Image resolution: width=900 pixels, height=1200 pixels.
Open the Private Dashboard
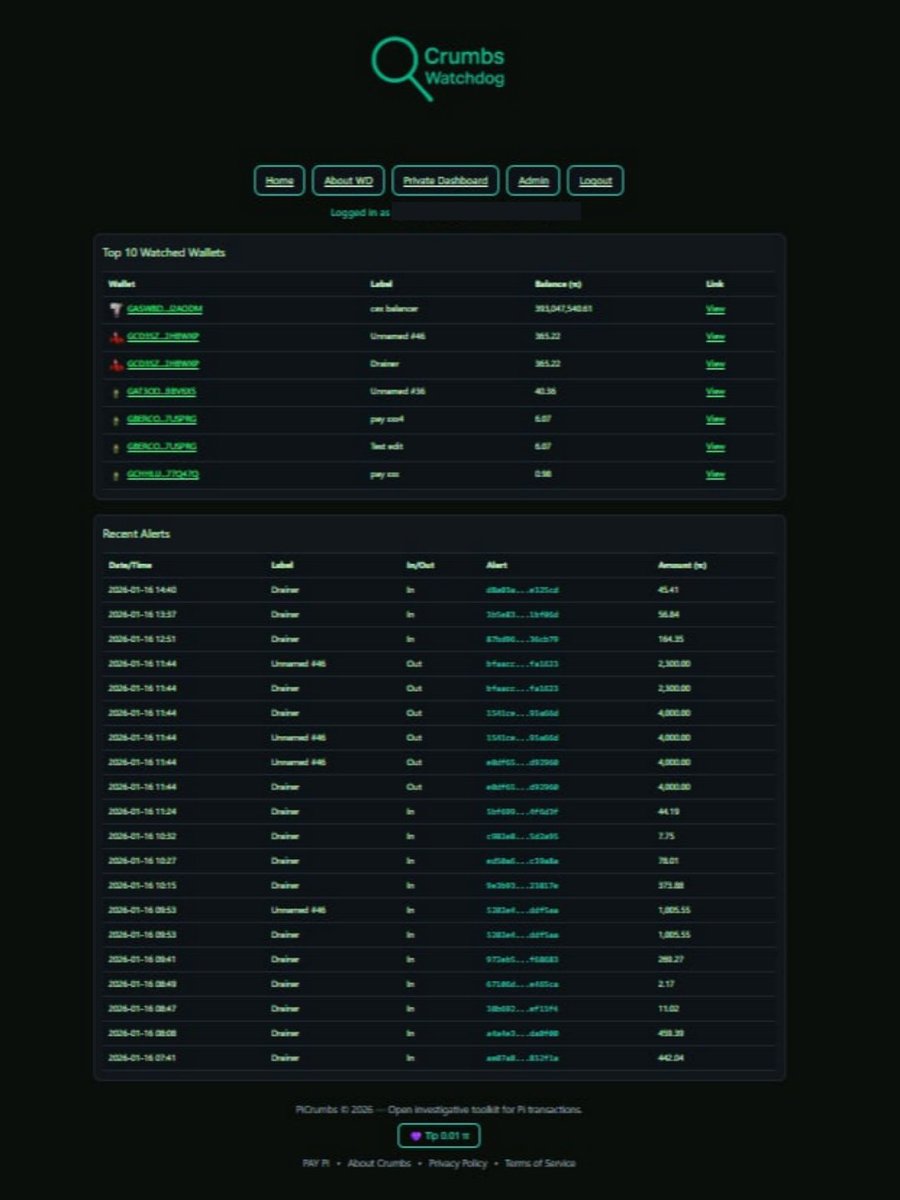445,181
